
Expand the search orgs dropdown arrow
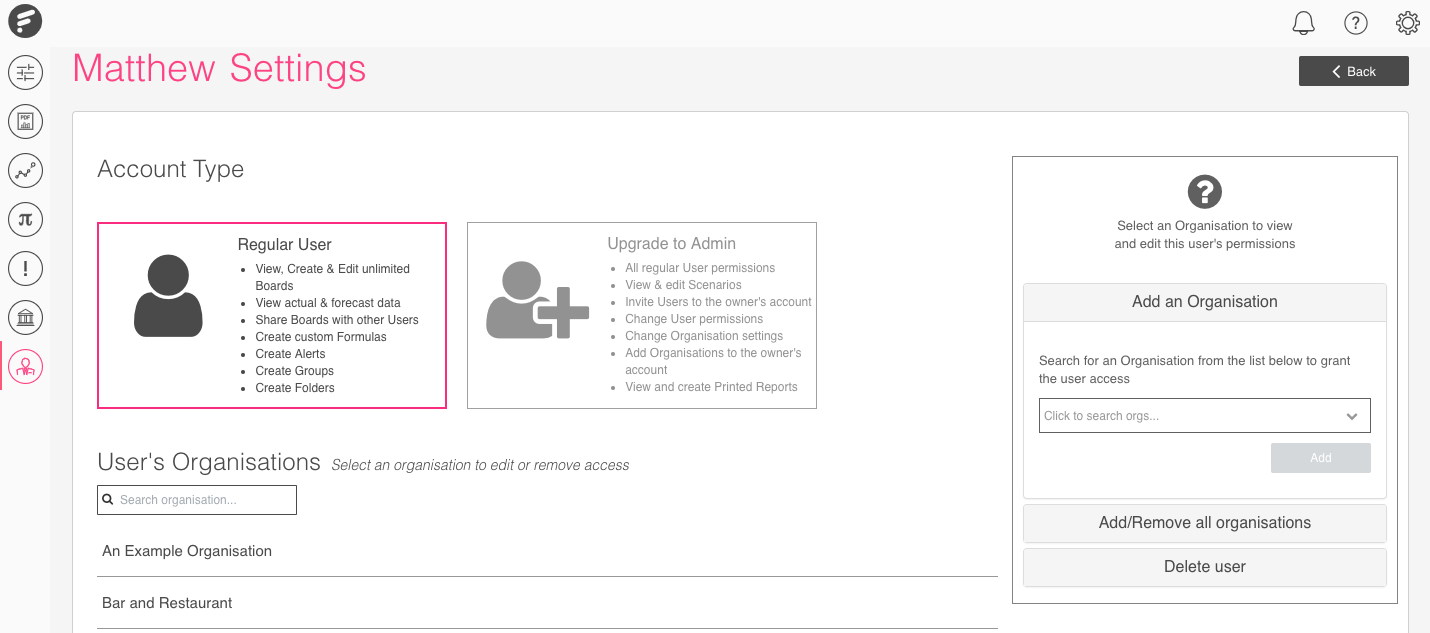[1352, 416]
